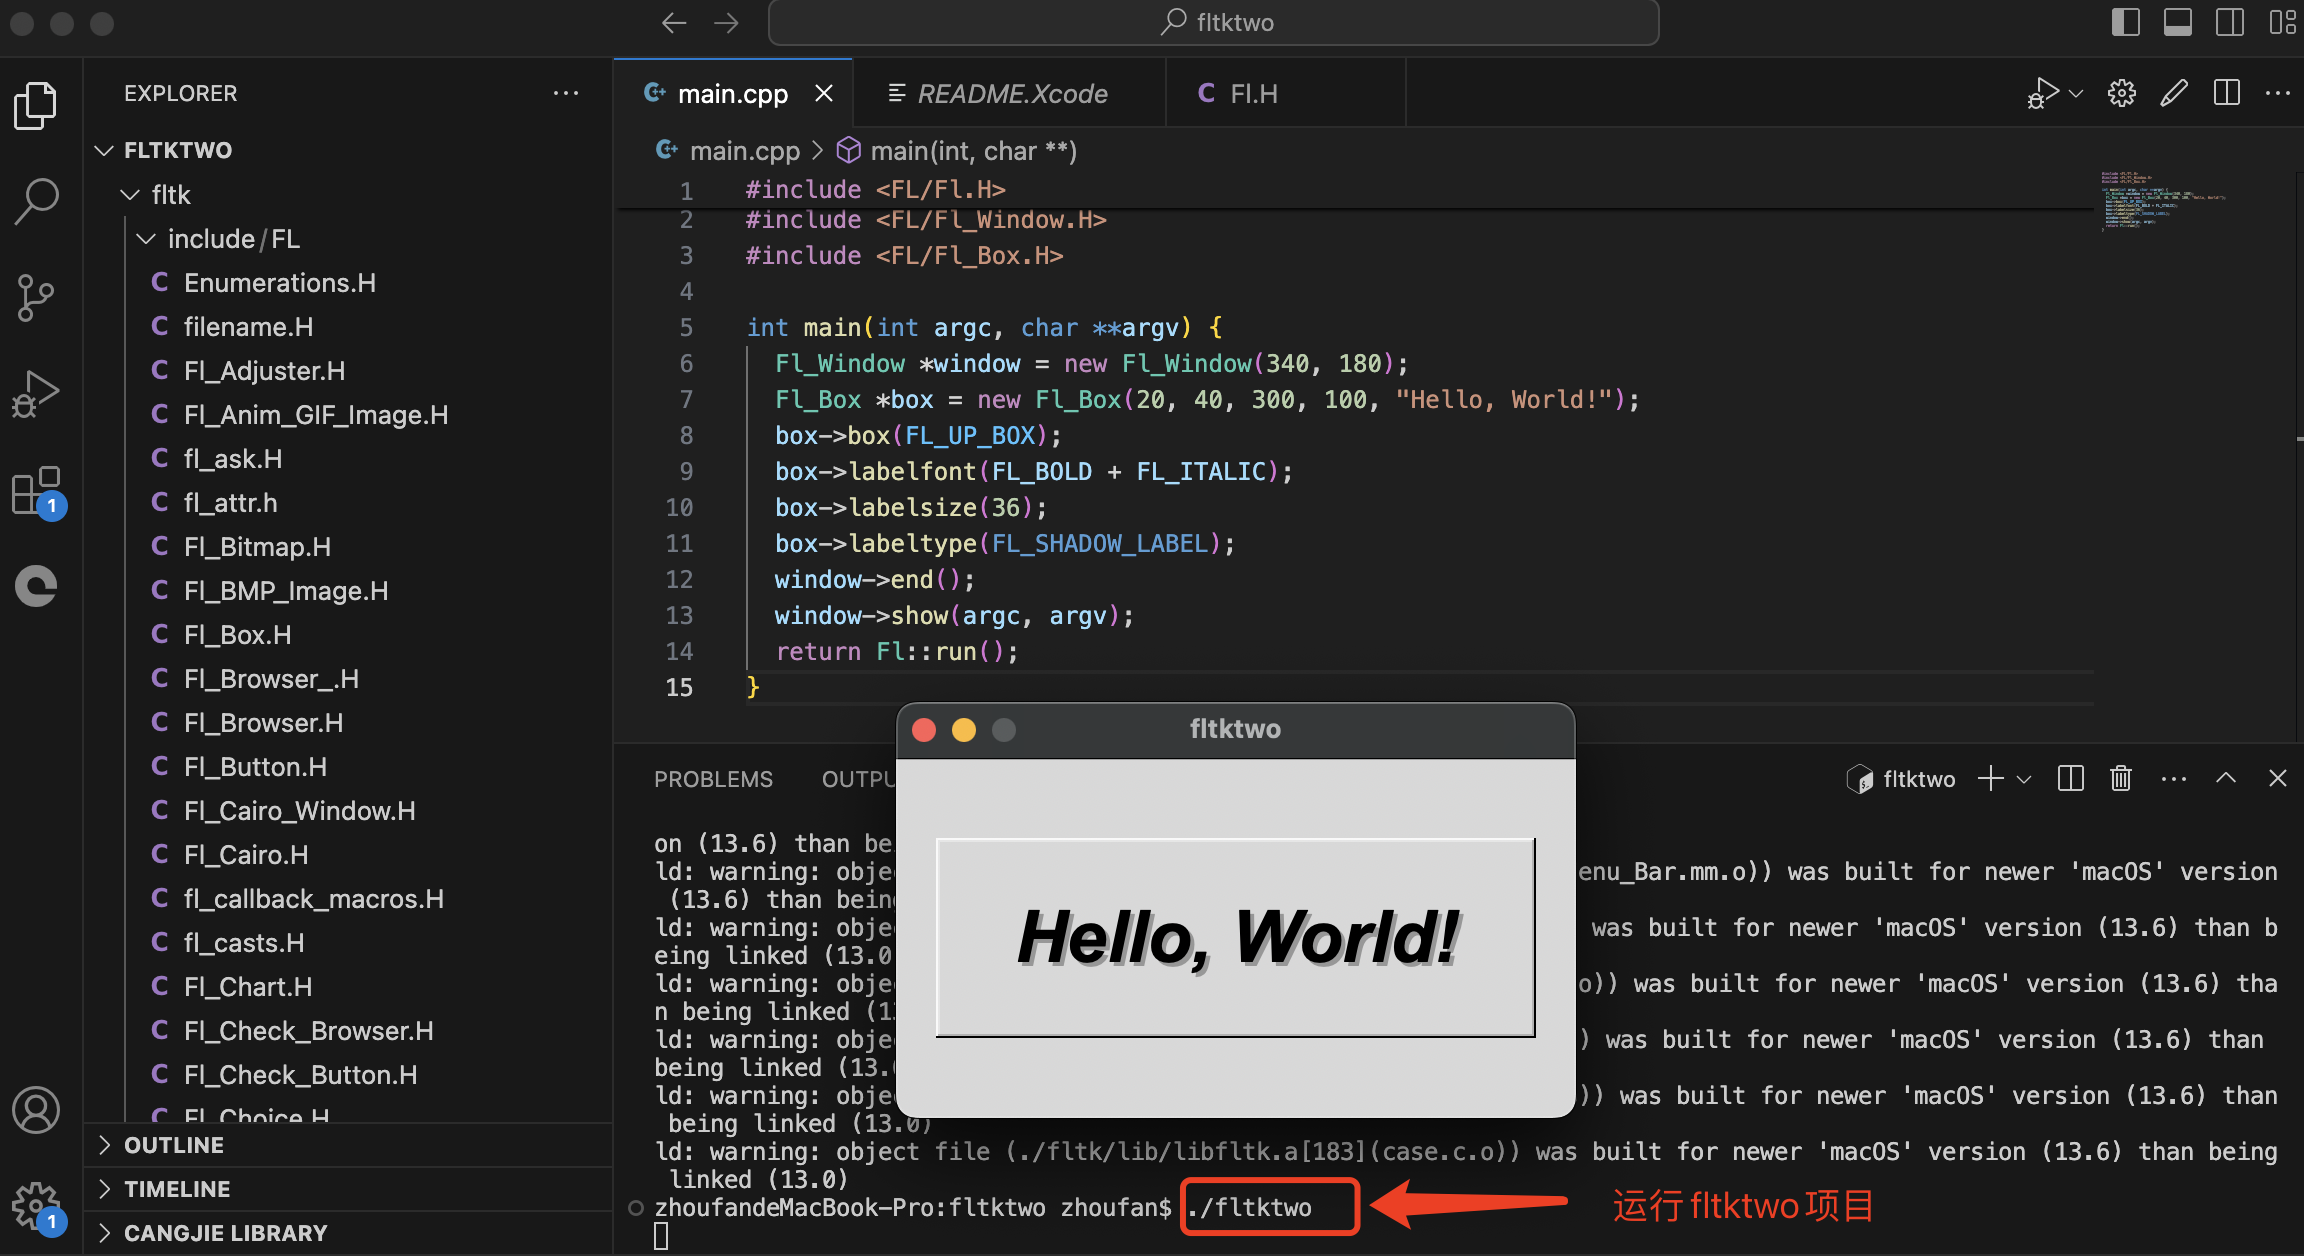Image resolution: width=2304 pixels, height=1256 pixels.
Task: Split the editor right
Action: coord(2227,93)
